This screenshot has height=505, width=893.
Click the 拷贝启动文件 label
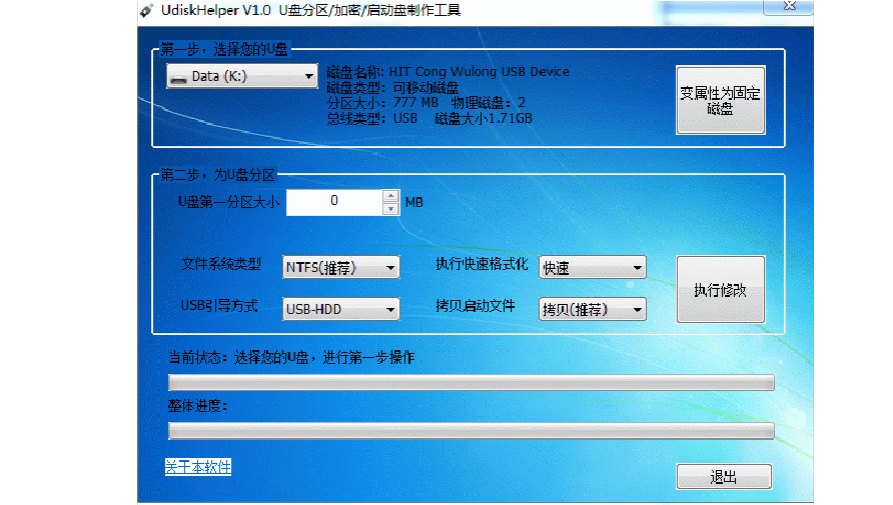[475, 306]
